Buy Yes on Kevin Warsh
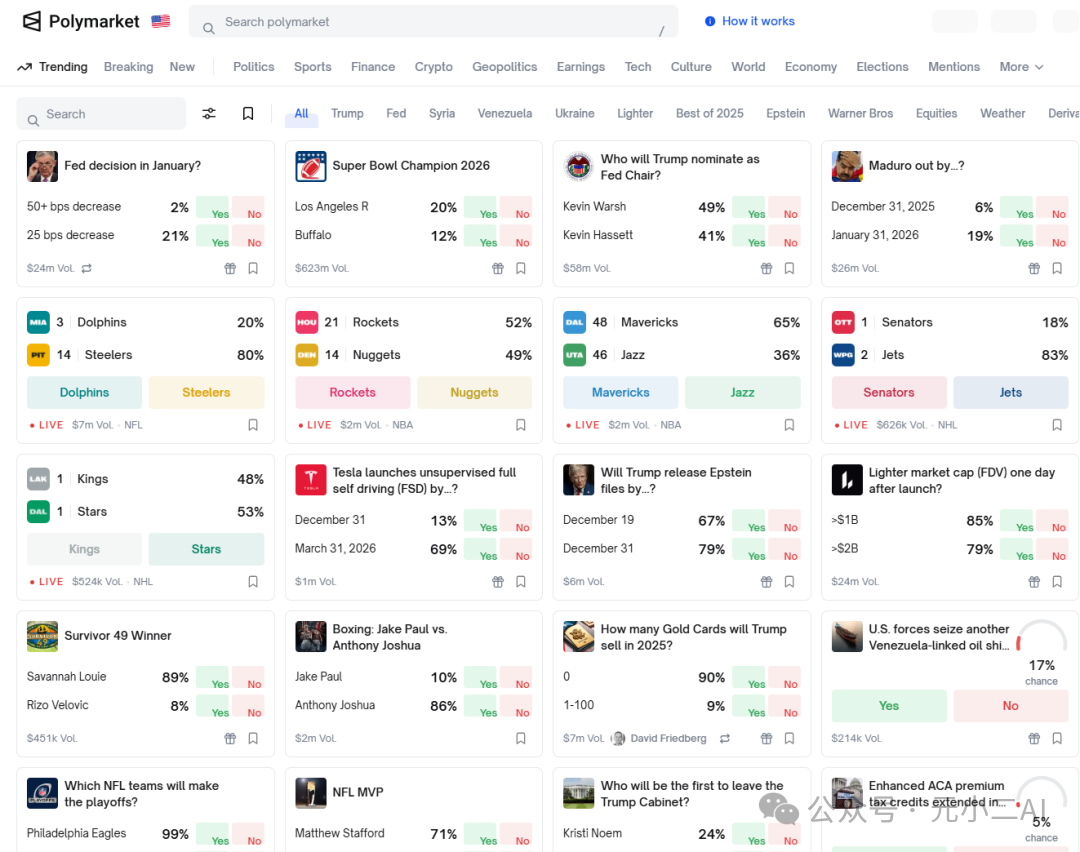This screenshot has height=852, width=1080. point(749,207)
